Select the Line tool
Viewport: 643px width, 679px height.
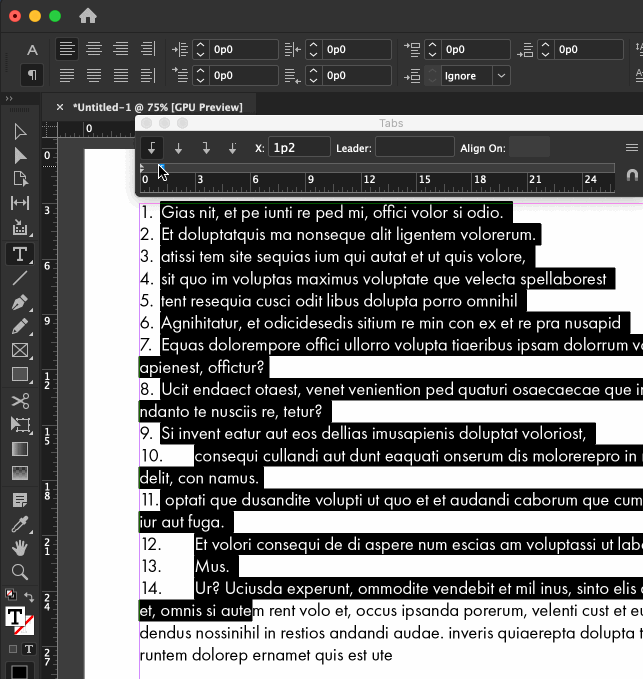(20, 278)
